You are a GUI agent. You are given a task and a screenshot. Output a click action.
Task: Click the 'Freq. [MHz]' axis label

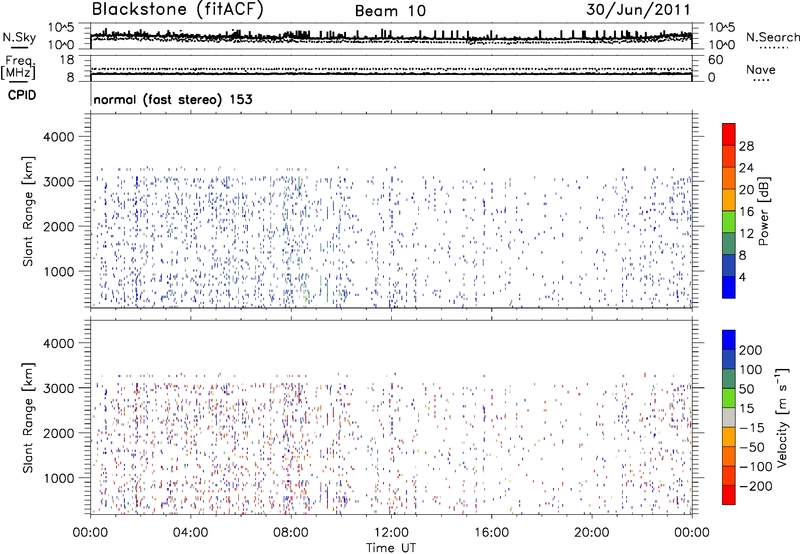tap(19, 68)
